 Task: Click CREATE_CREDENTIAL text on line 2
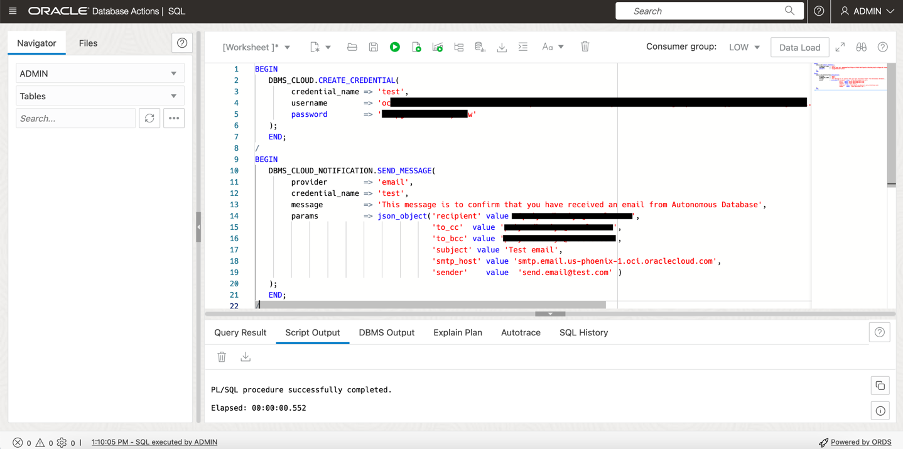point(356,80)
